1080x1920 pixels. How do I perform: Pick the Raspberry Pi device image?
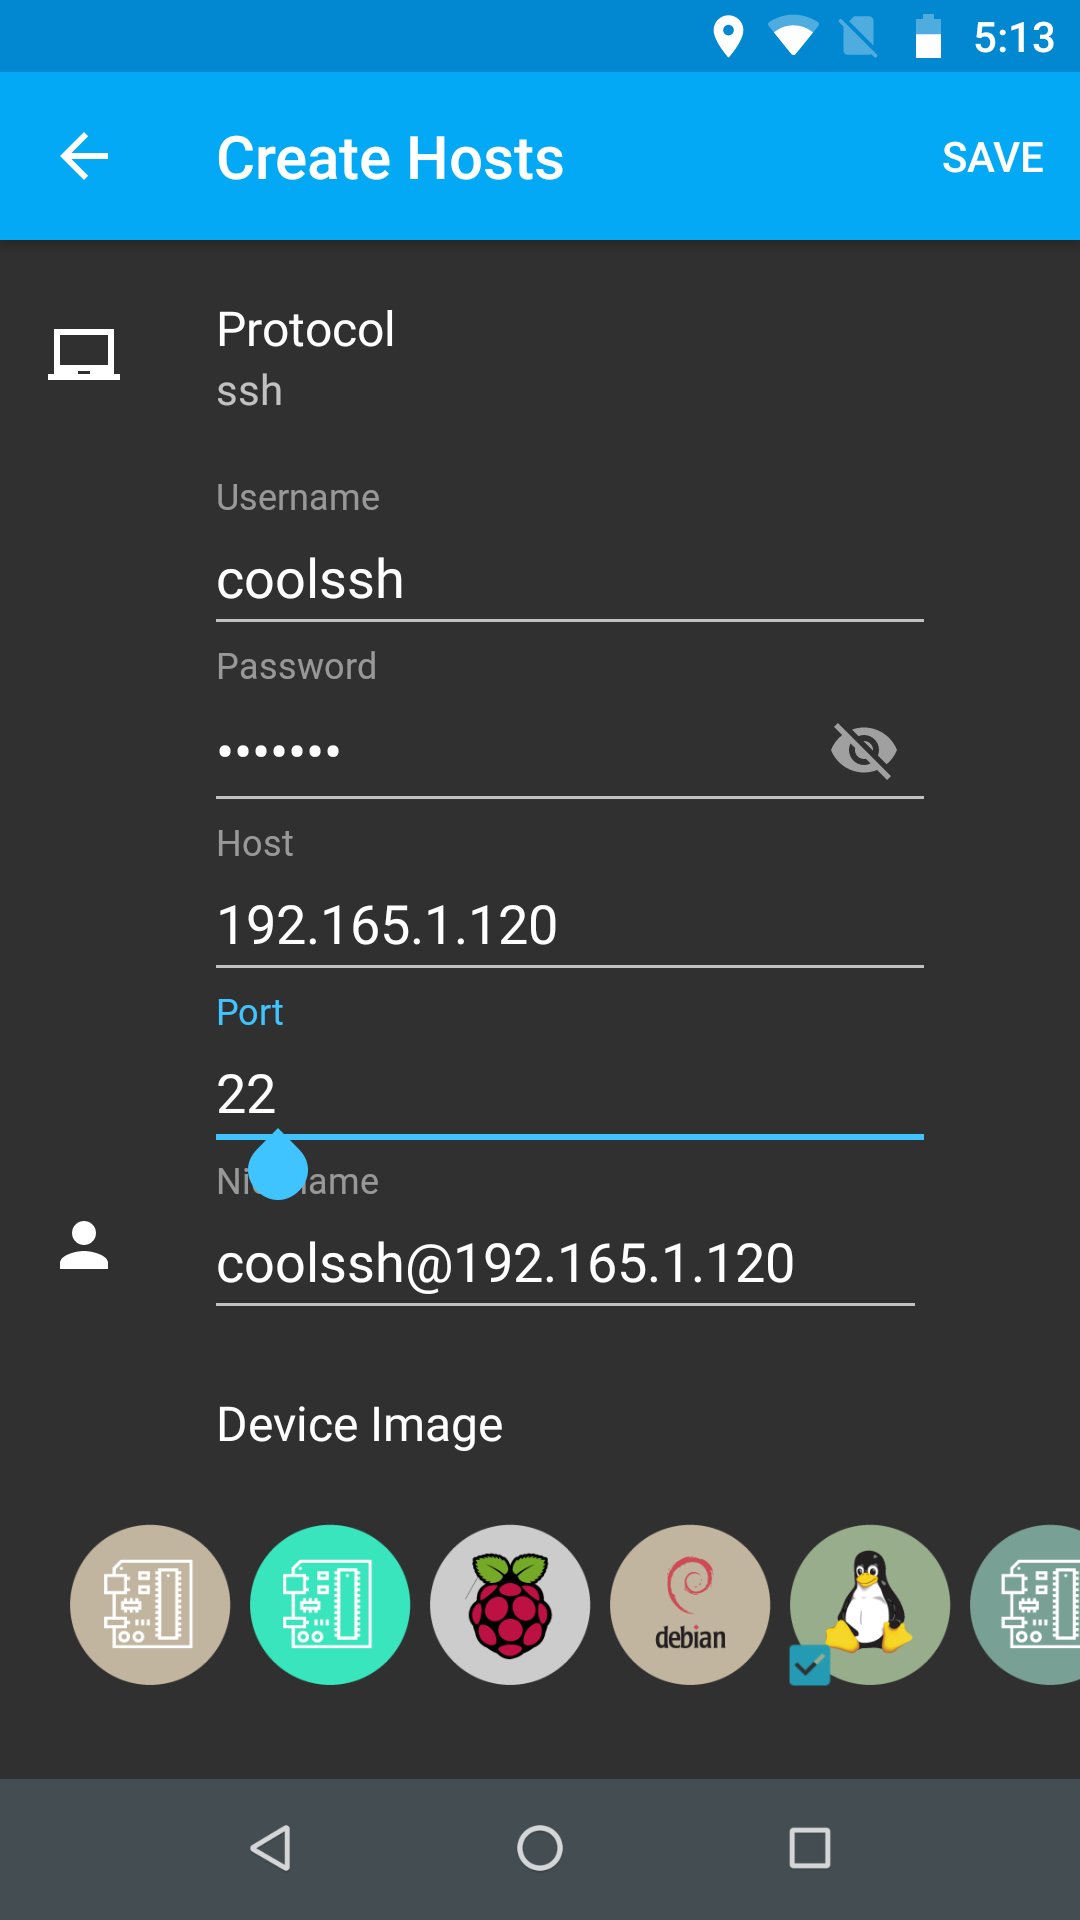[x=510, y=1604]
